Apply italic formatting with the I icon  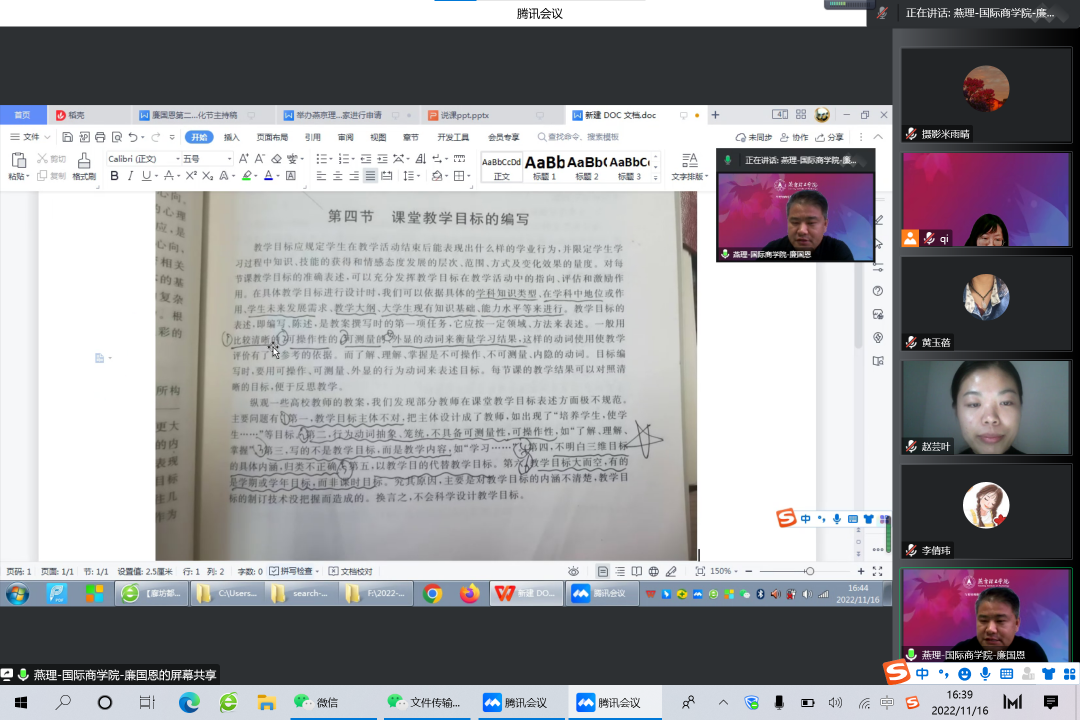(130, 176)
